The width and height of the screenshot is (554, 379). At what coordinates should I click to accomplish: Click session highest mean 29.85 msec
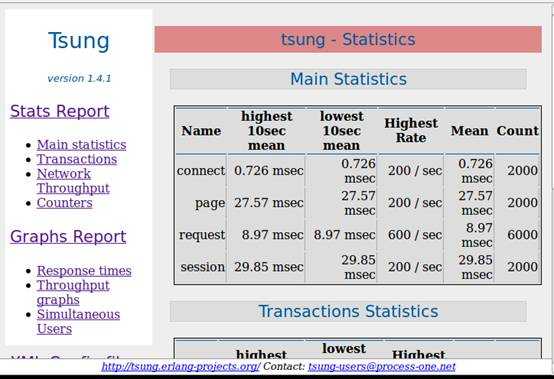pos(269,267)
